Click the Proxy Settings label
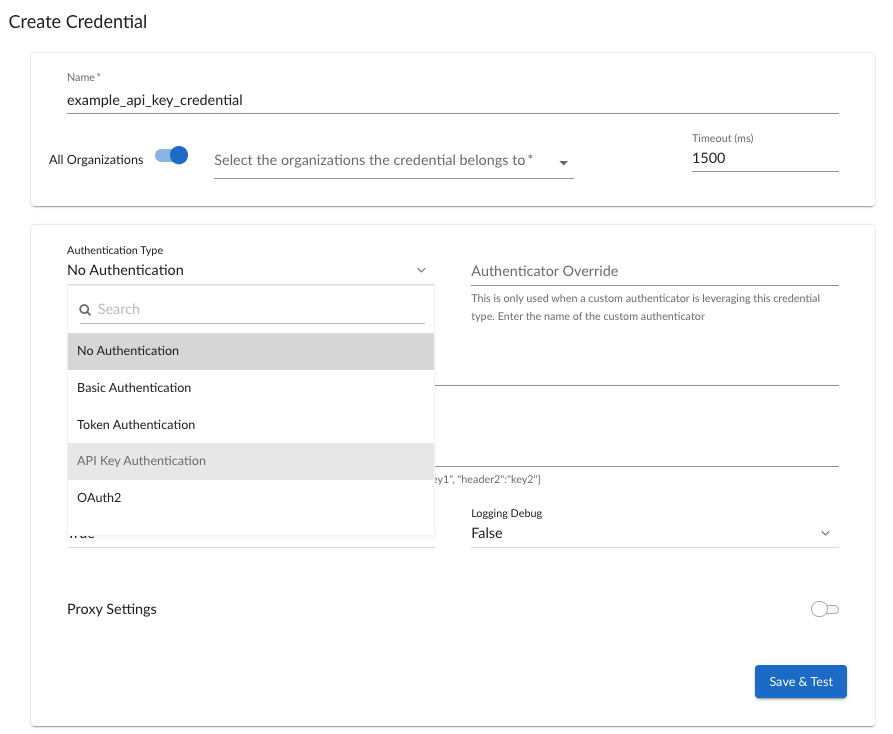 coord(111,608)
